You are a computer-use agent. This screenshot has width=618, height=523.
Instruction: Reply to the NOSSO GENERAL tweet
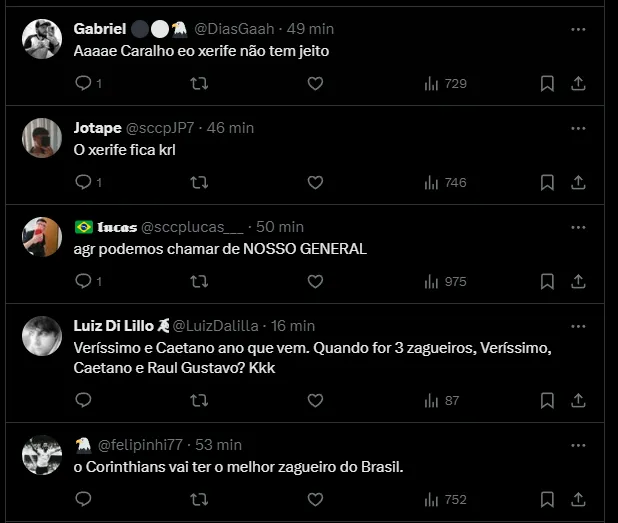(83, 282)
